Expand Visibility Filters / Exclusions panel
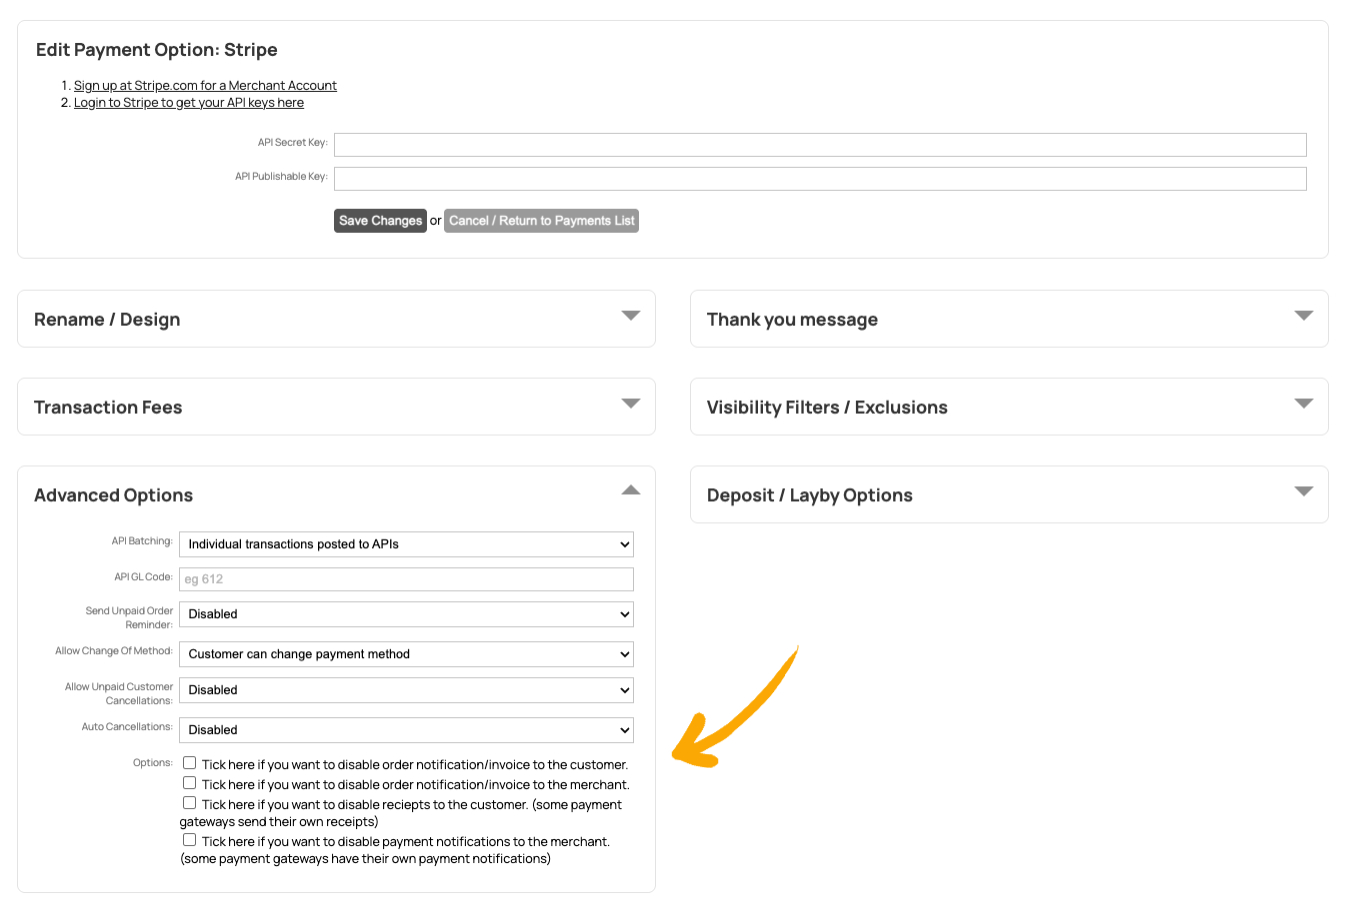The image size is (1348, 918). [x=1303, y=404]
